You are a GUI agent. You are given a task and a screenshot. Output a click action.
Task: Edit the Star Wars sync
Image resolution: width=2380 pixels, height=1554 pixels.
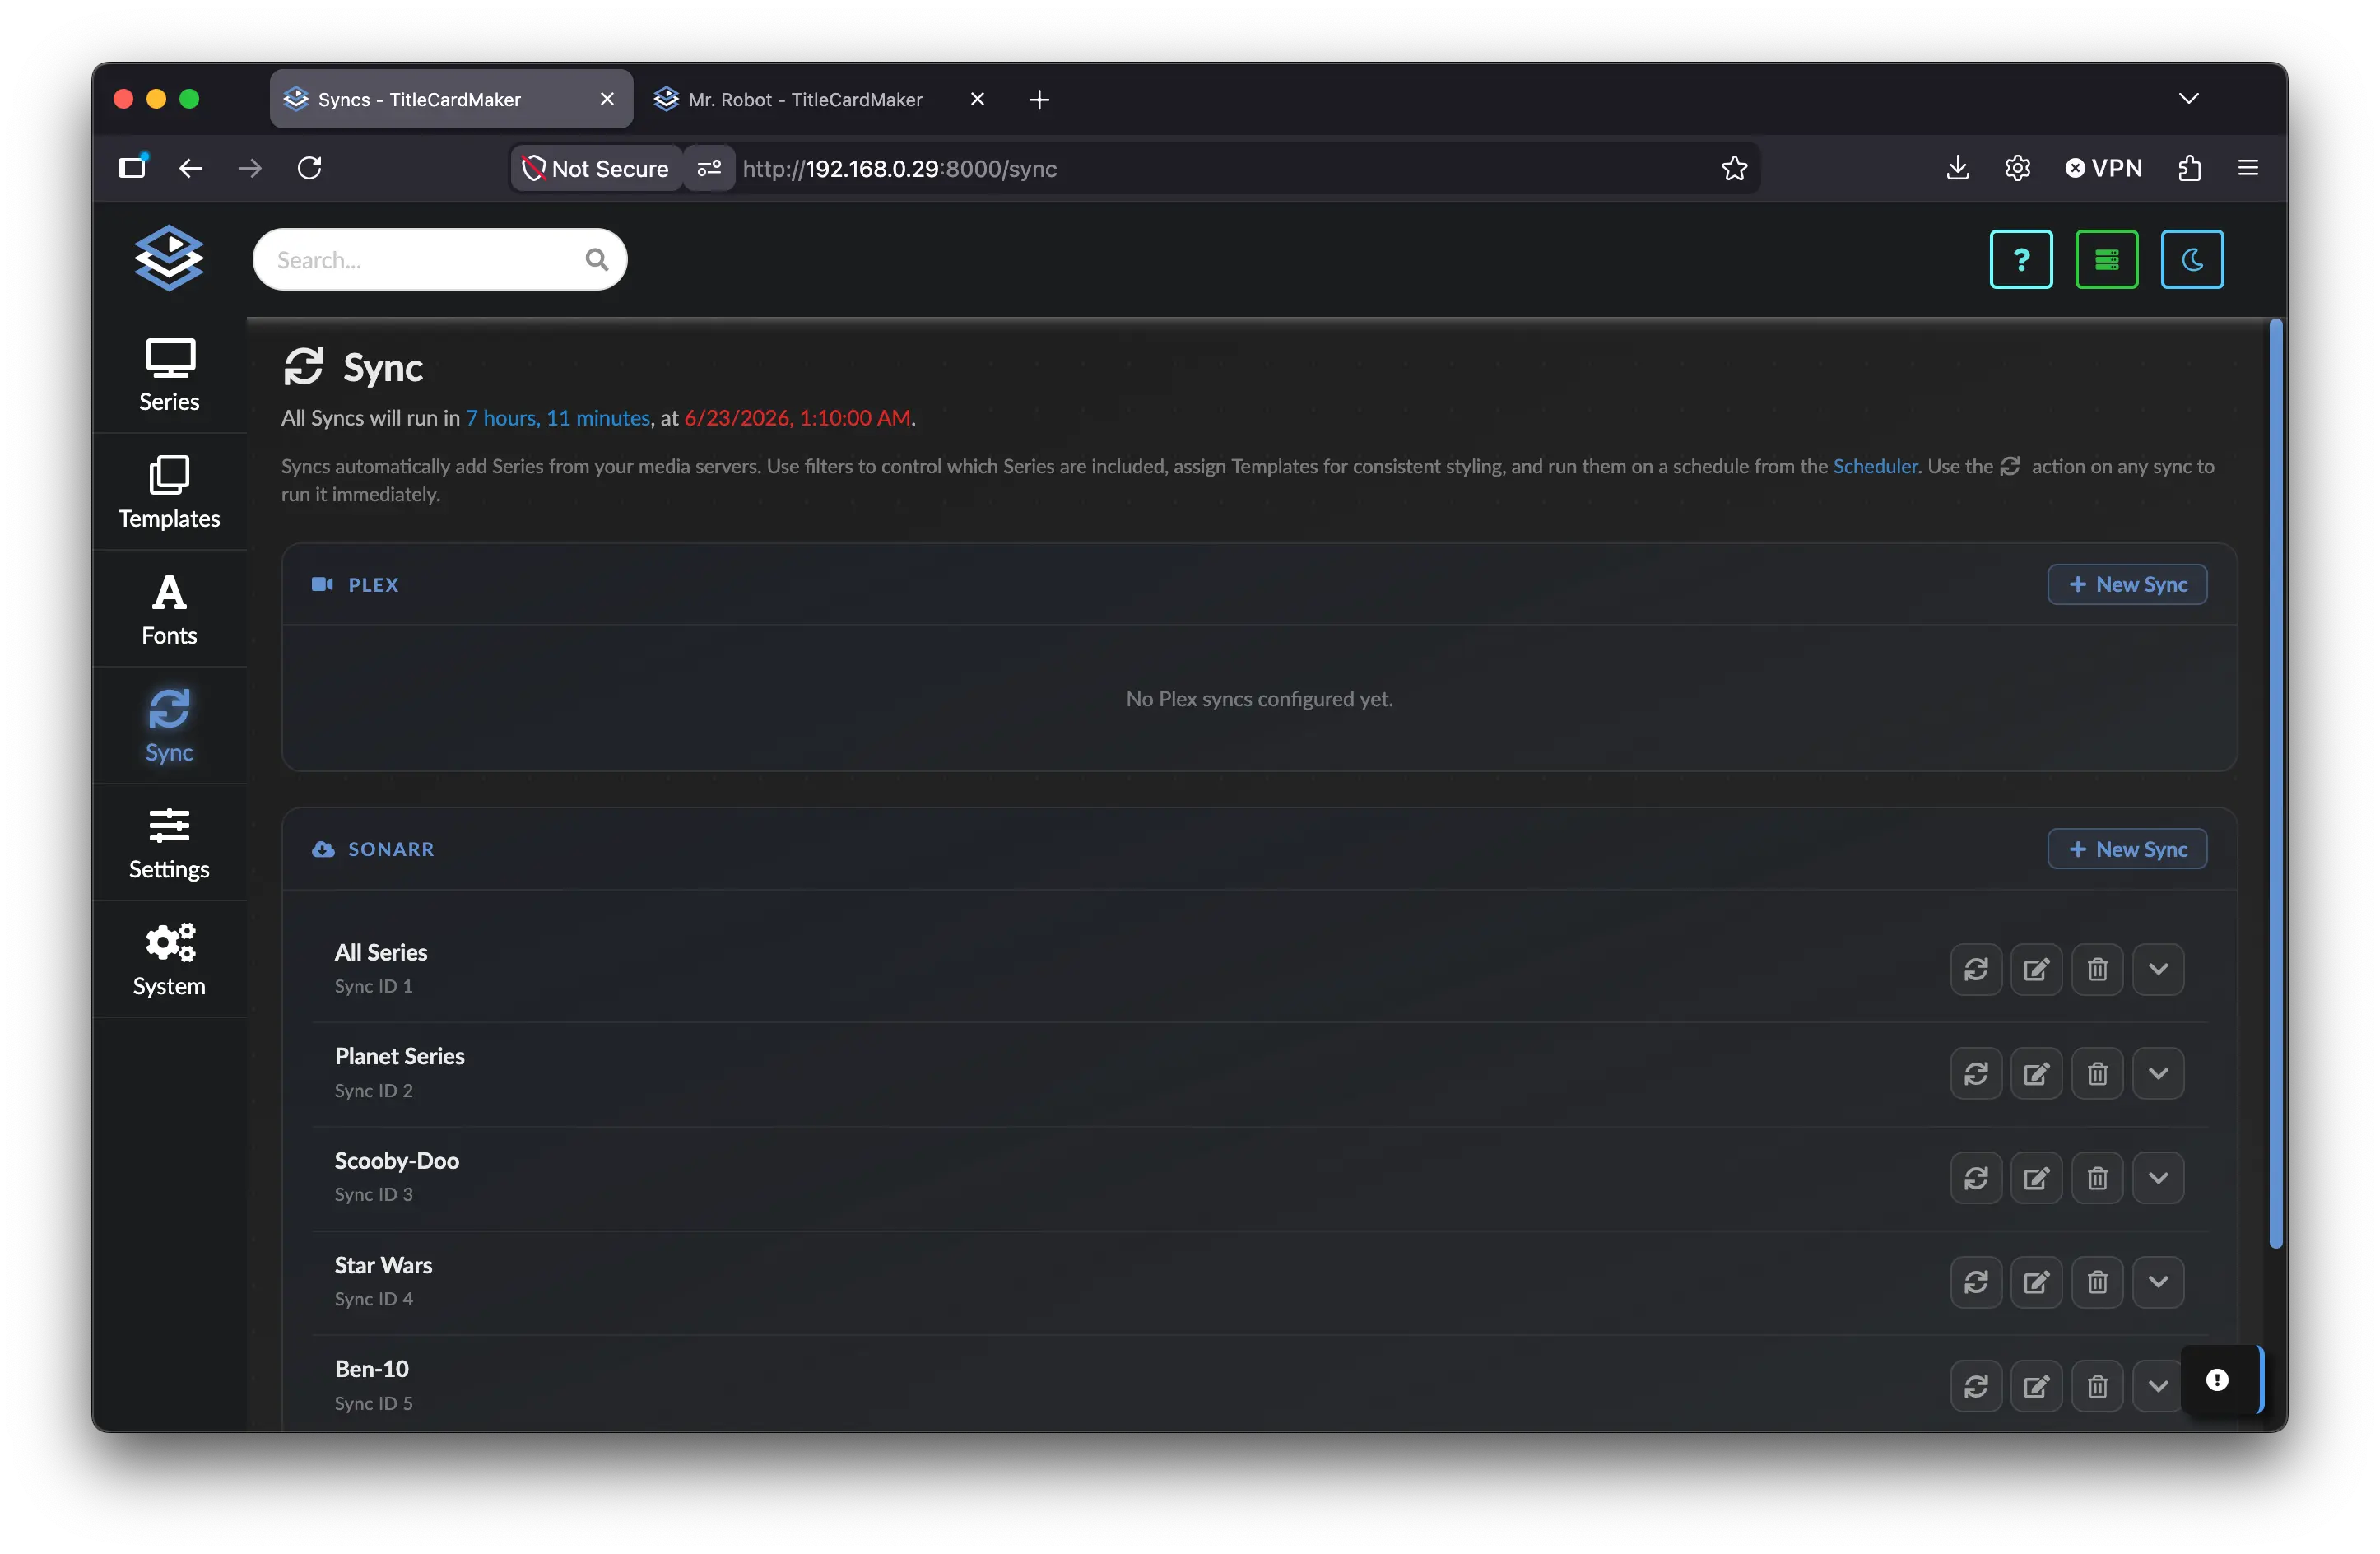tap(2037, 1282)
